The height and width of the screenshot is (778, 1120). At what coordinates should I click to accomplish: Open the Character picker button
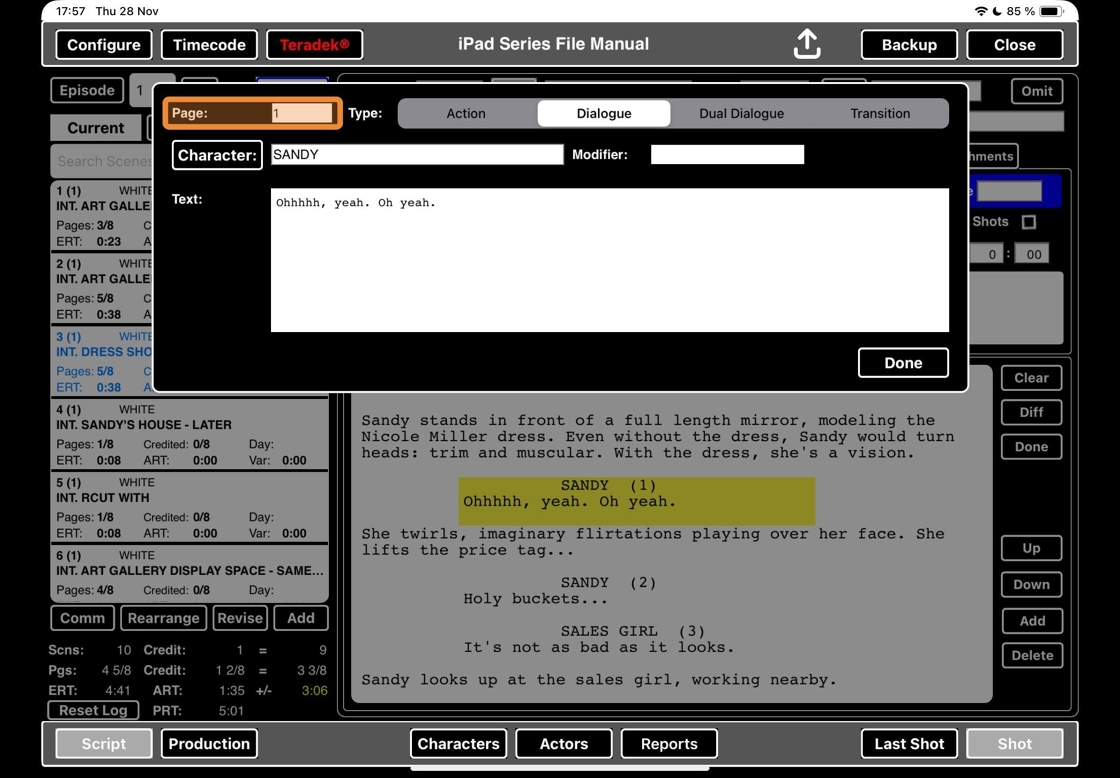(x=217, y=155)
